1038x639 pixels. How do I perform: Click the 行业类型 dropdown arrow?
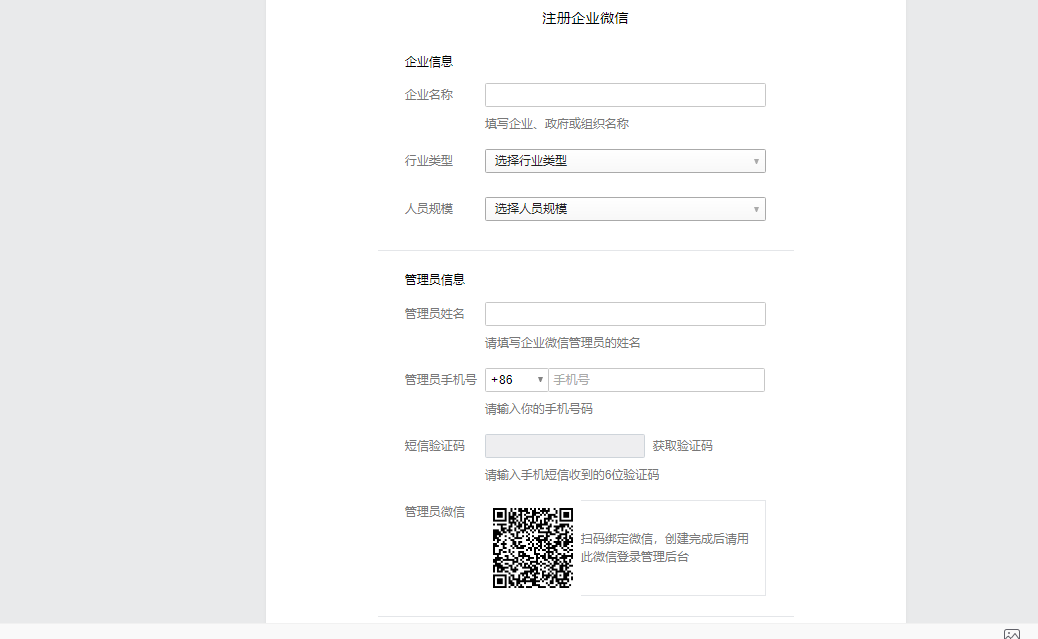click(757, 160)
